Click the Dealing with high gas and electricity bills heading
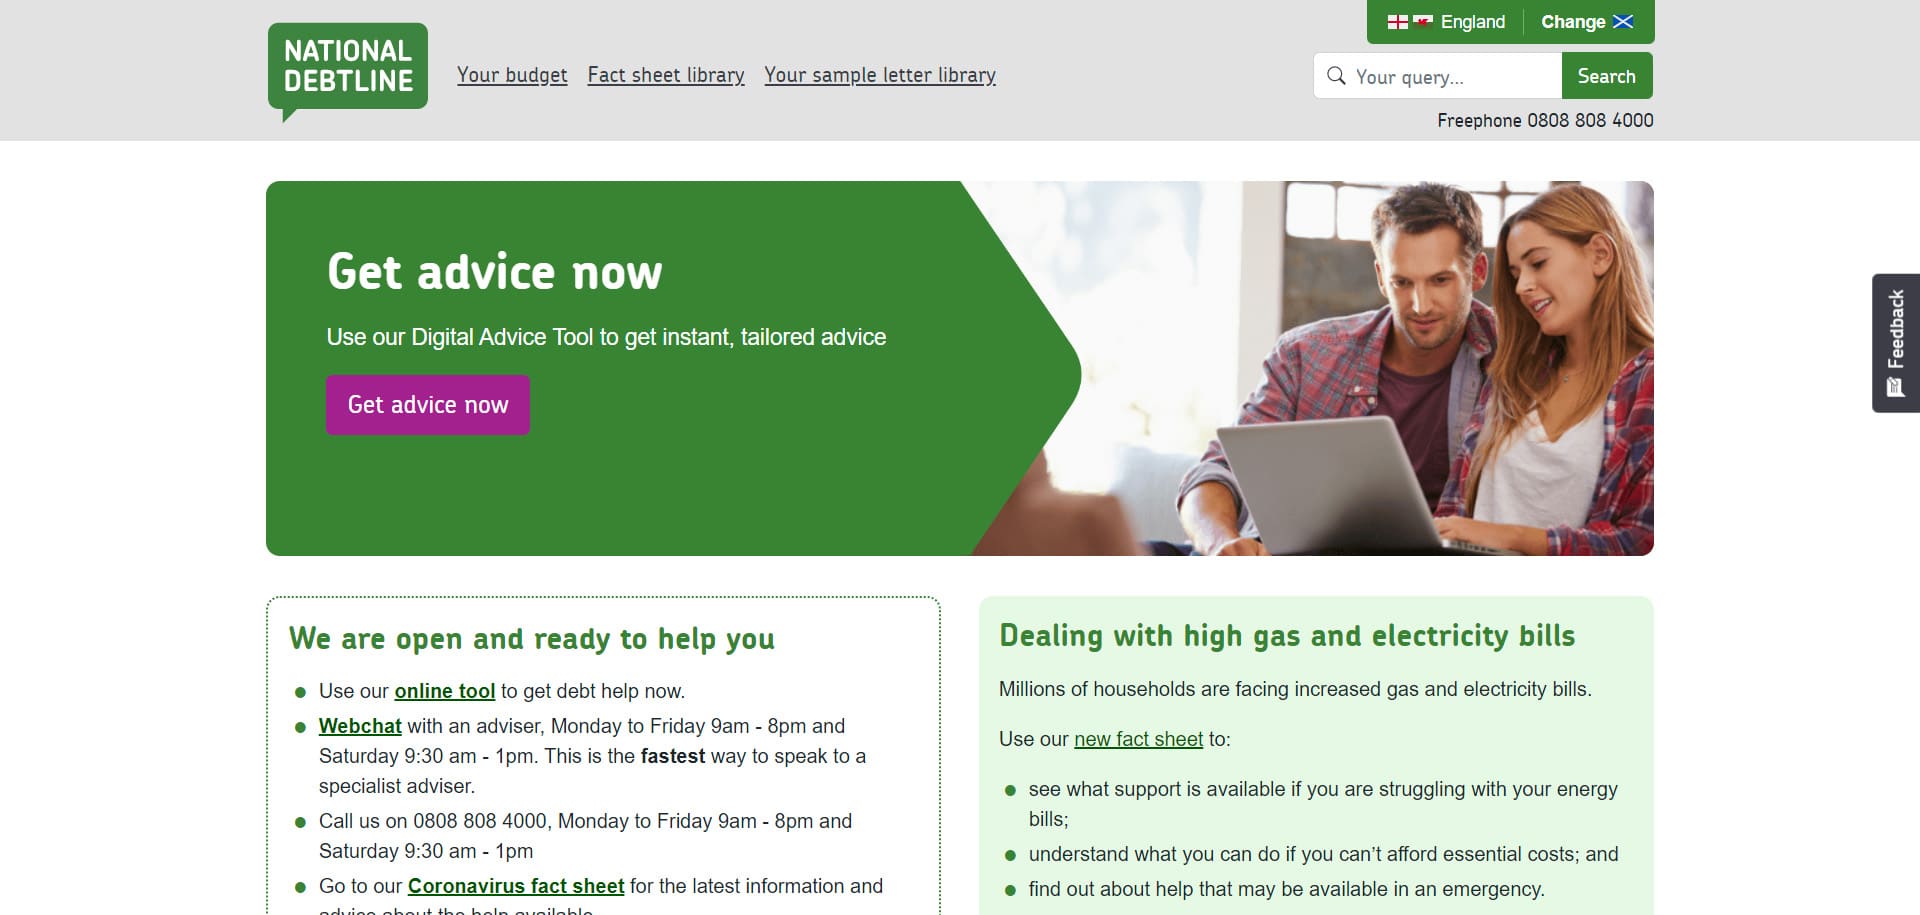Screen dimensions: 1920x915 pos(1287,636)
